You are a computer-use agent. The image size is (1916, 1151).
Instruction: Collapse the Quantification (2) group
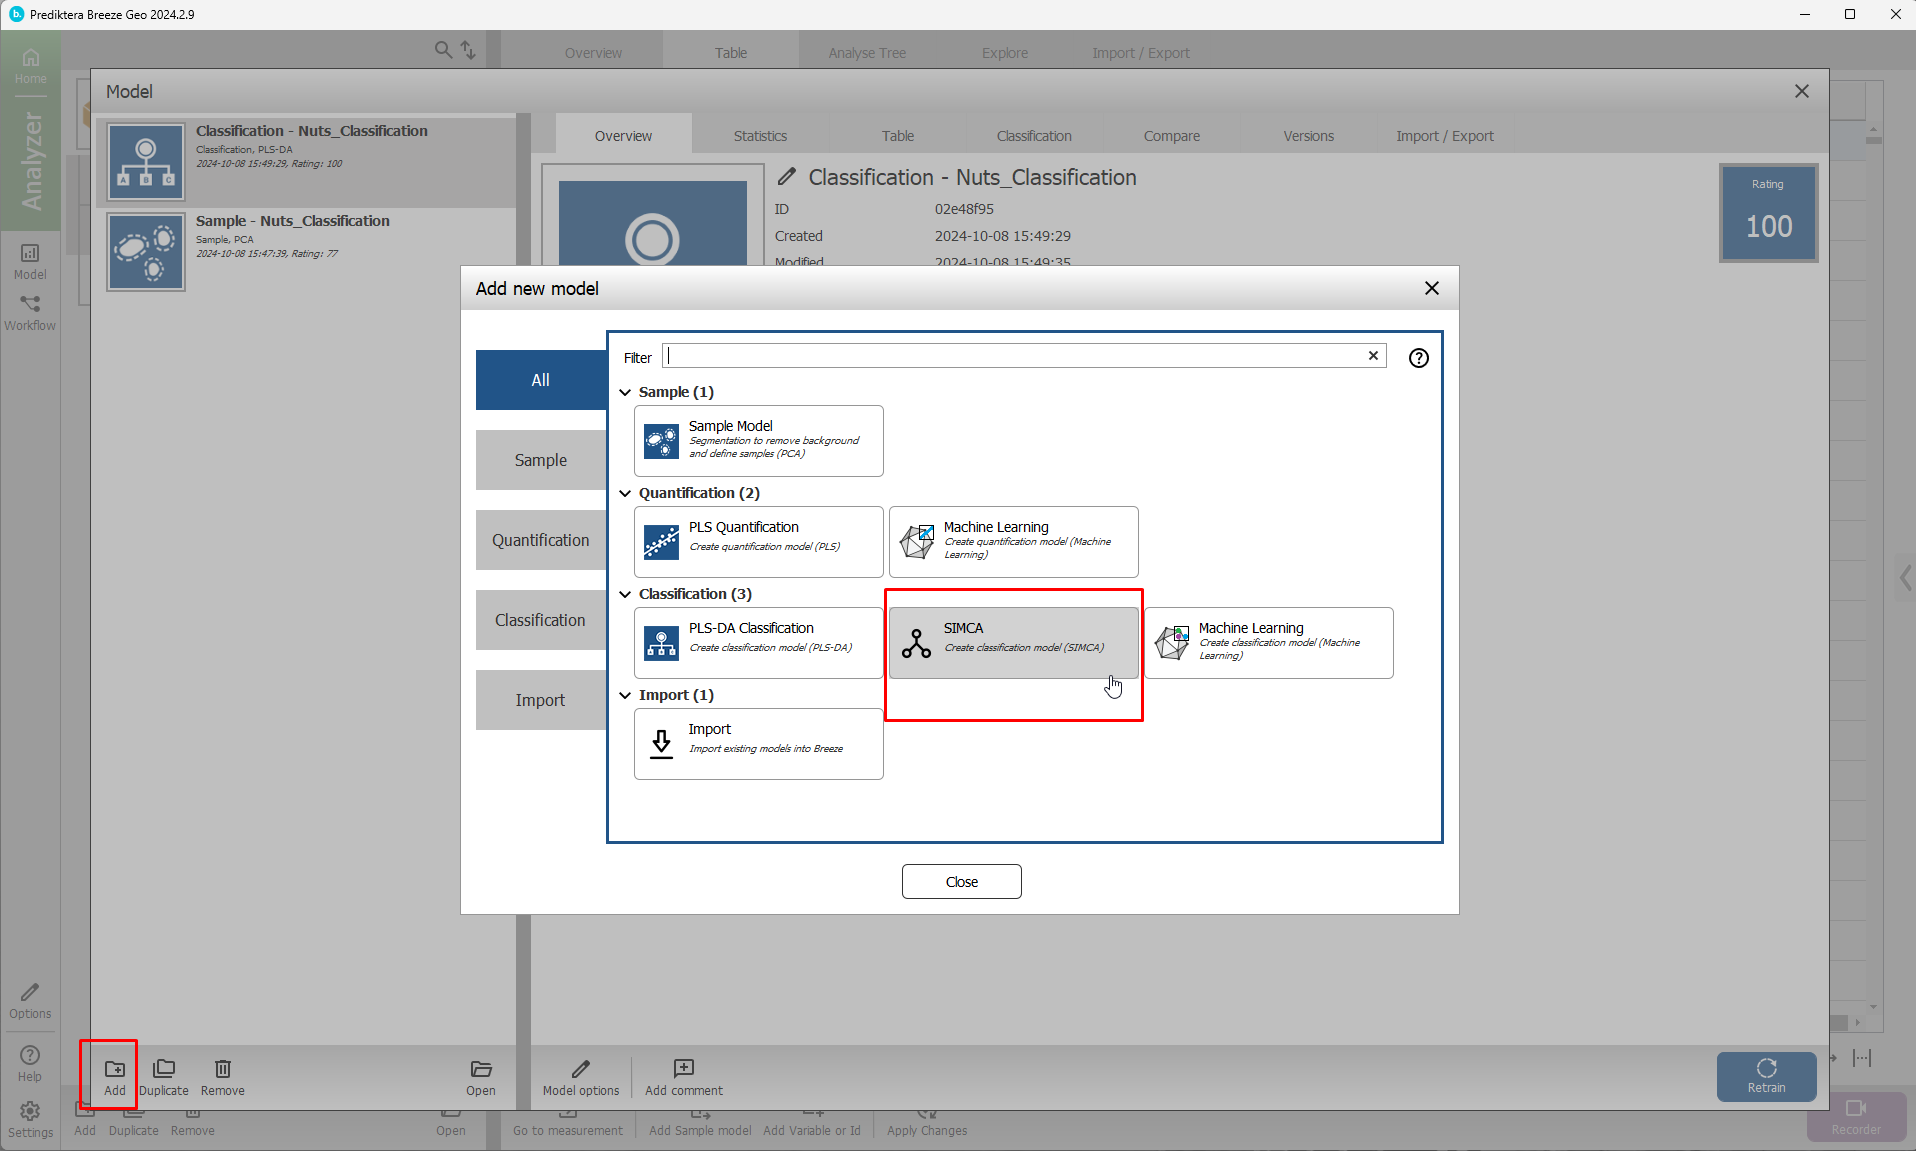point(625,493)
